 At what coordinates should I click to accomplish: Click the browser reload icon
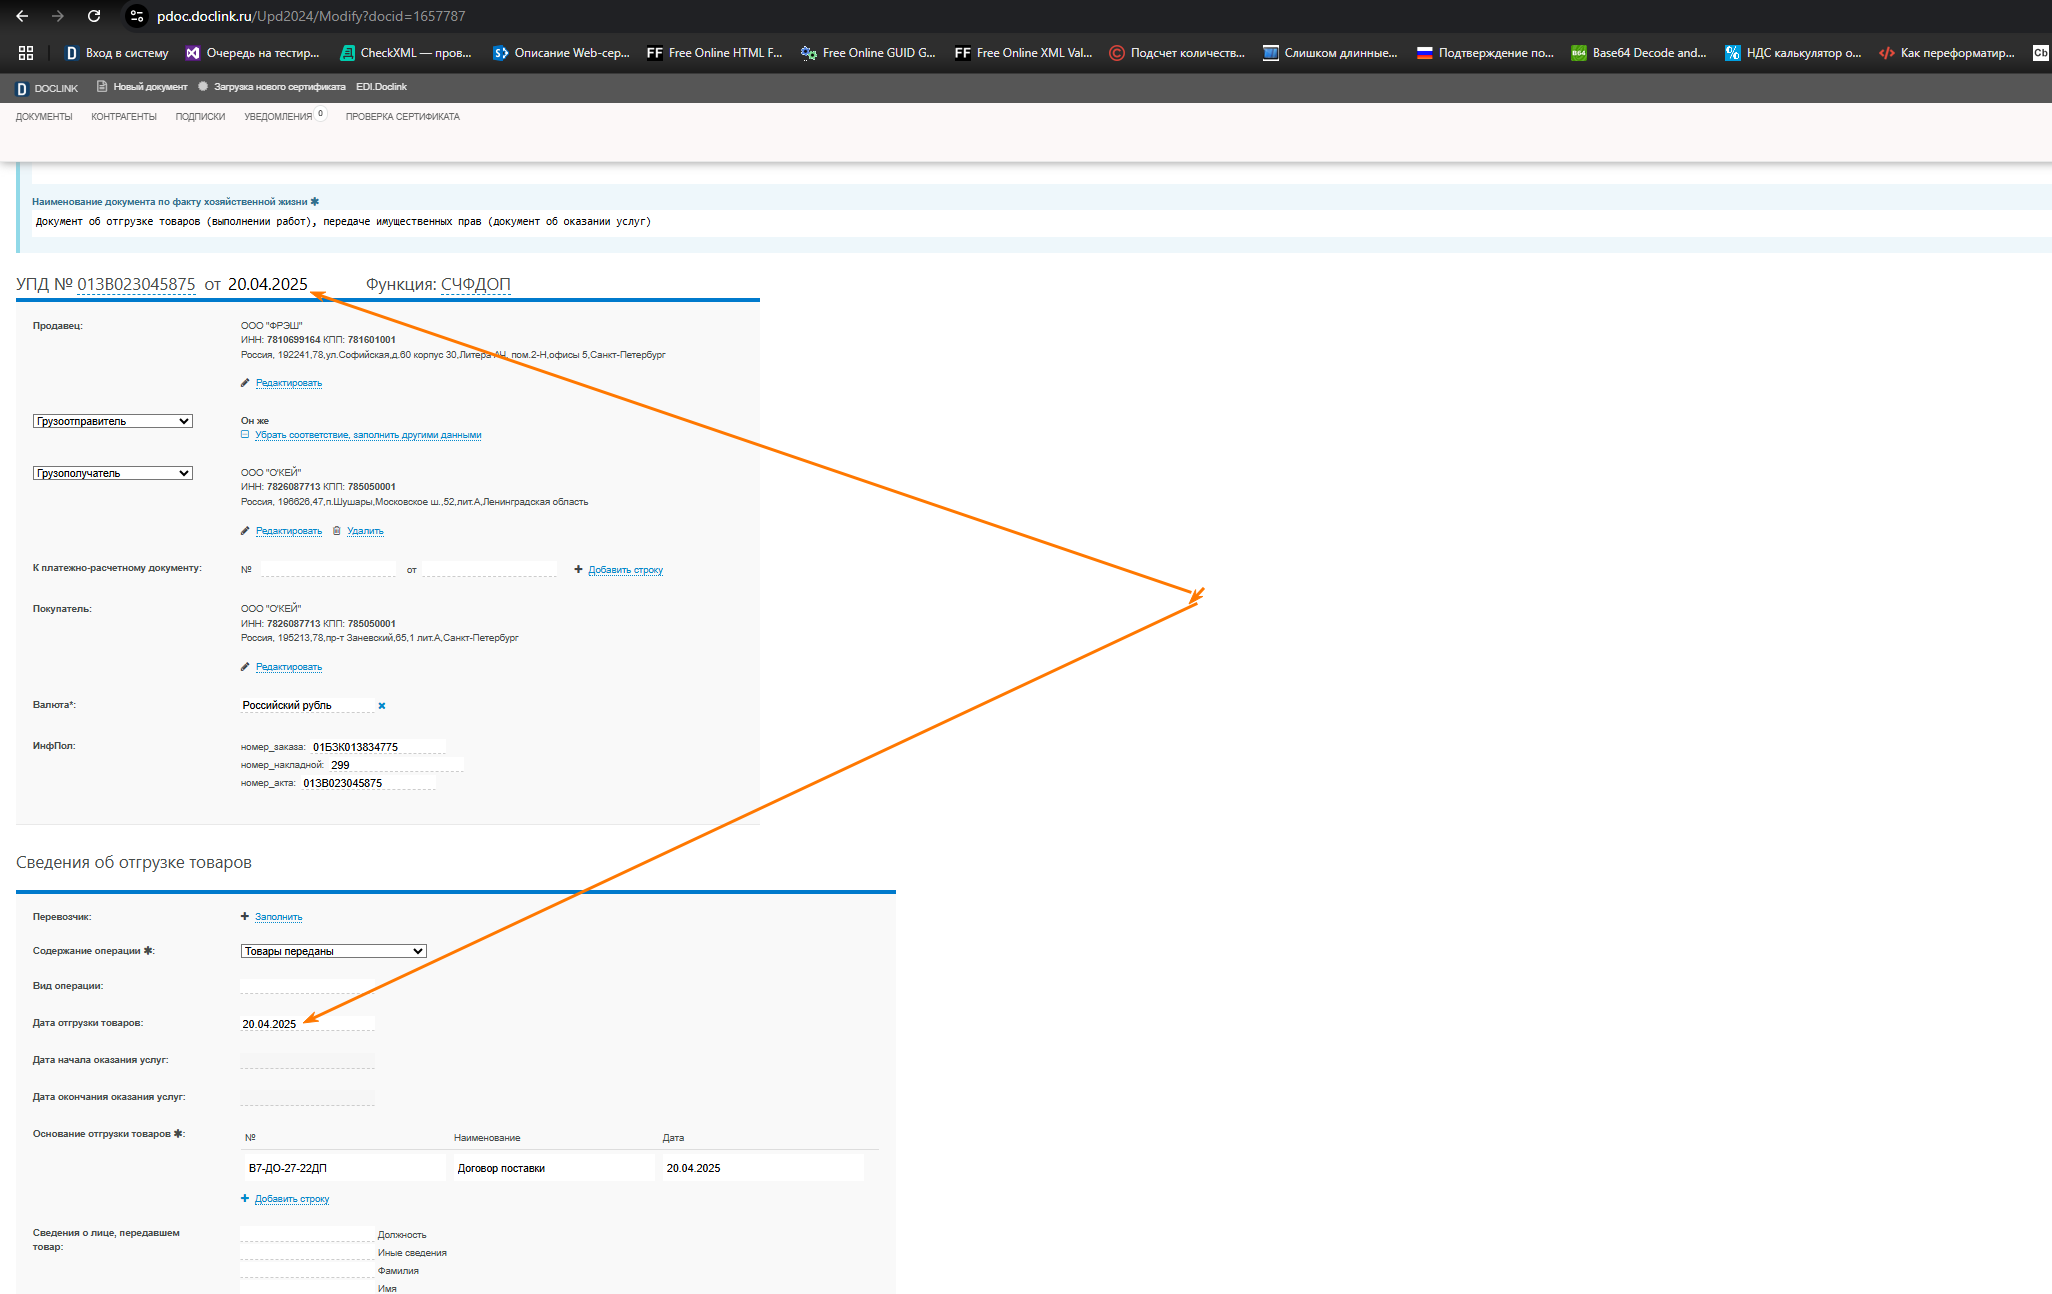[x=94, y=16]
